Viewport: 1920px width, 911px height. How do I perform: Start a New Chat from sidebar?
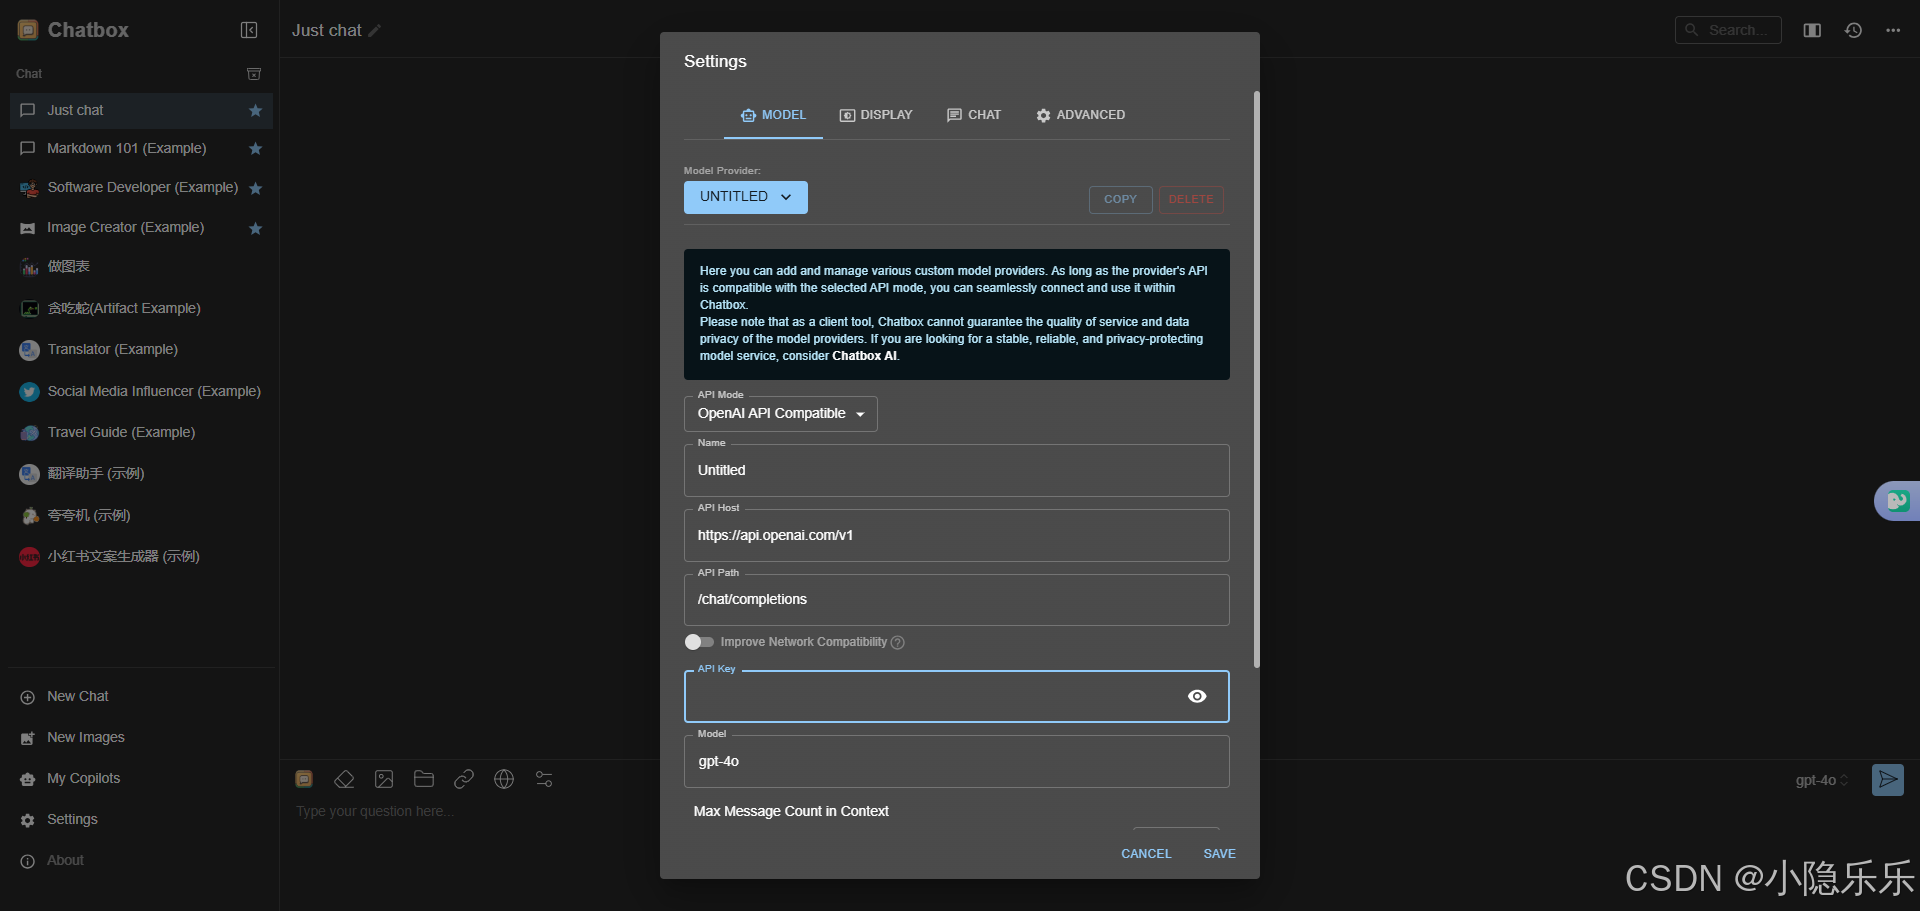[140, 697]
